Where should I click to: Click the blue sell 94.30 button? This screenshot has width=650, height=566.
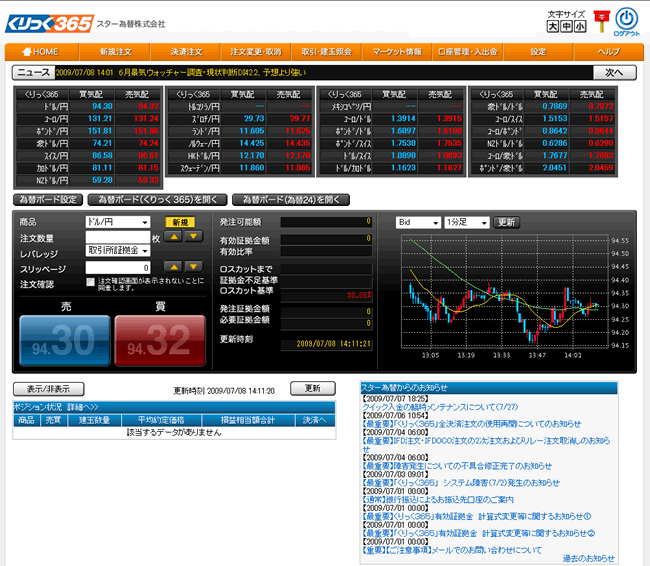[65, 341]
